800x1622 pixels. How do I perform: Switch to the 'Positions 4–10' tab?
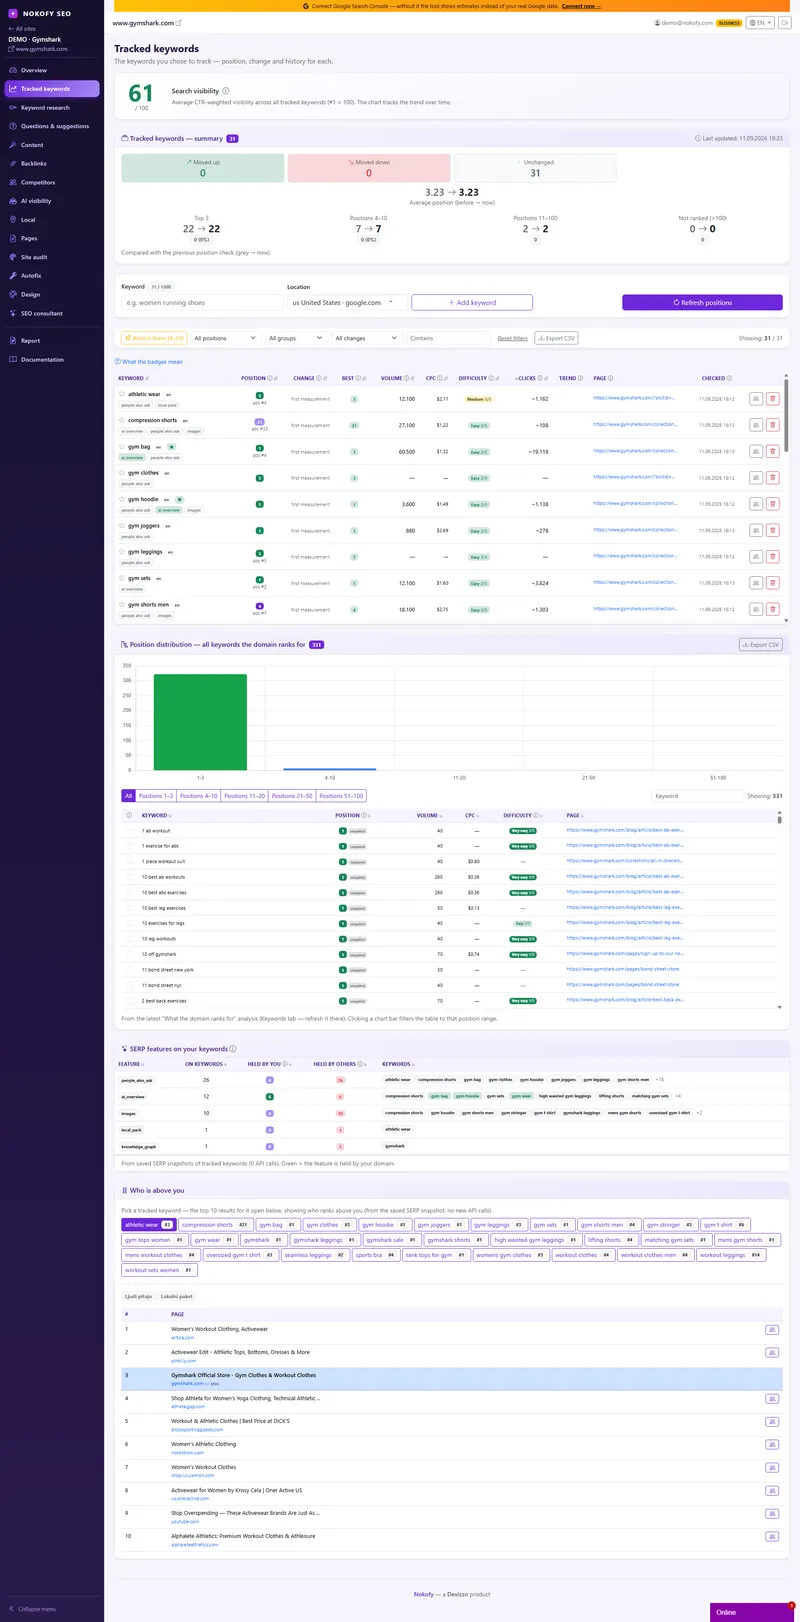[x=198, y=796]
